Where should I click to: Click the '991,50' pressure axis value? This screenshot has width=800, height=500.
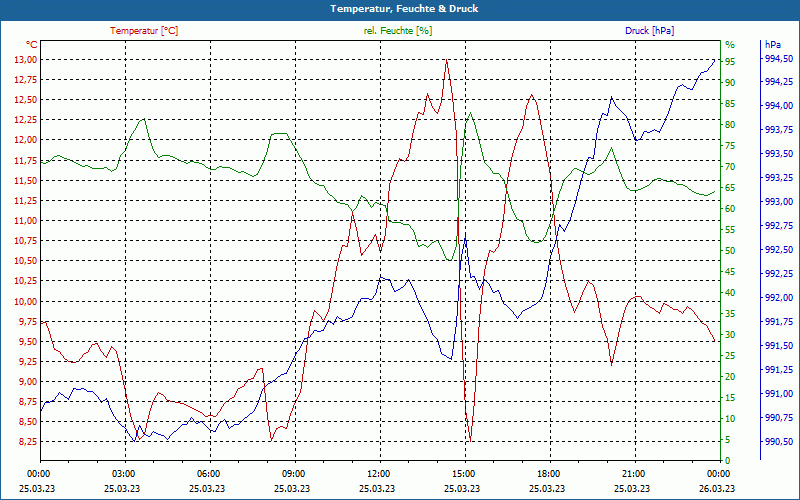pos(779,345)
